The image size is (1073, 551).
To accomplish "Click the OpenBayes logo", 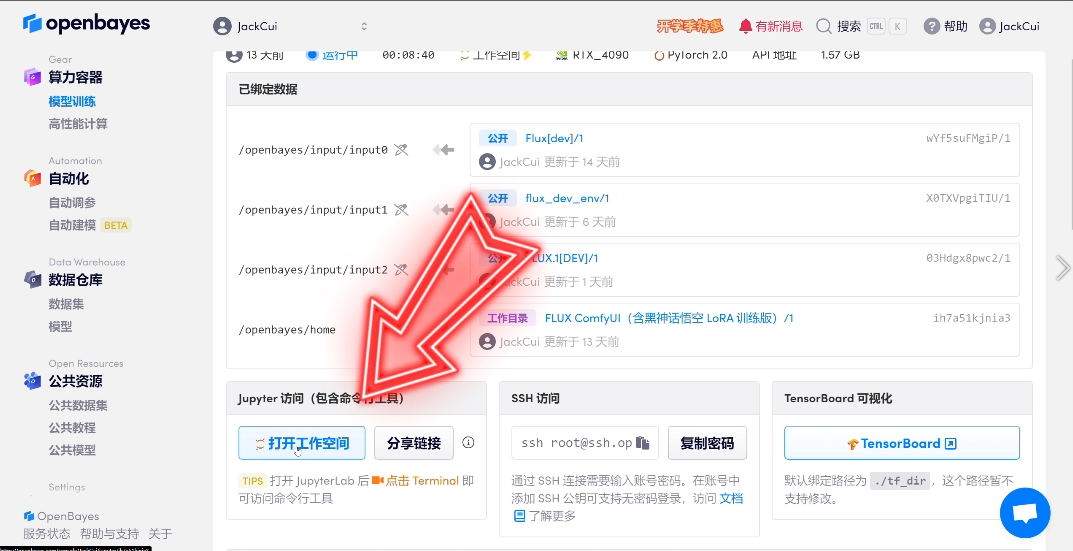I will tap(86, 24).
